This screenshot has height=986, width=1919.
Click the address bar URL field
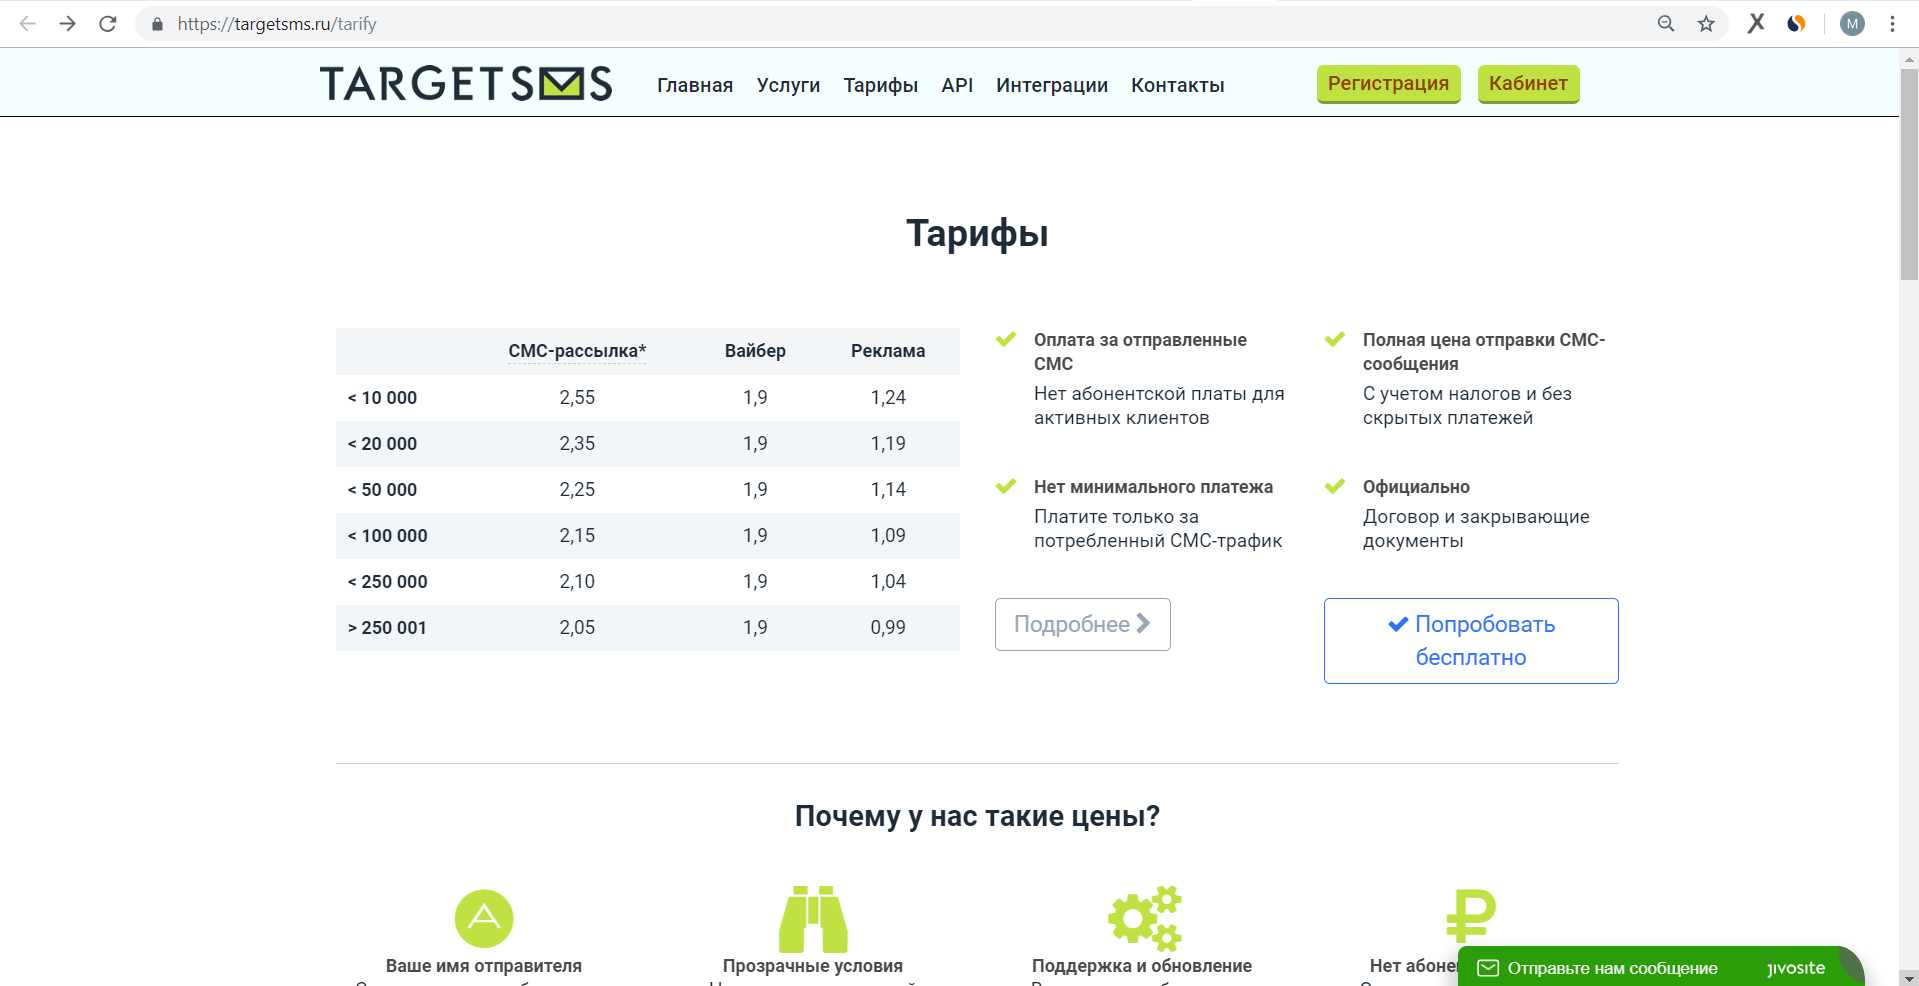point(900,24)
